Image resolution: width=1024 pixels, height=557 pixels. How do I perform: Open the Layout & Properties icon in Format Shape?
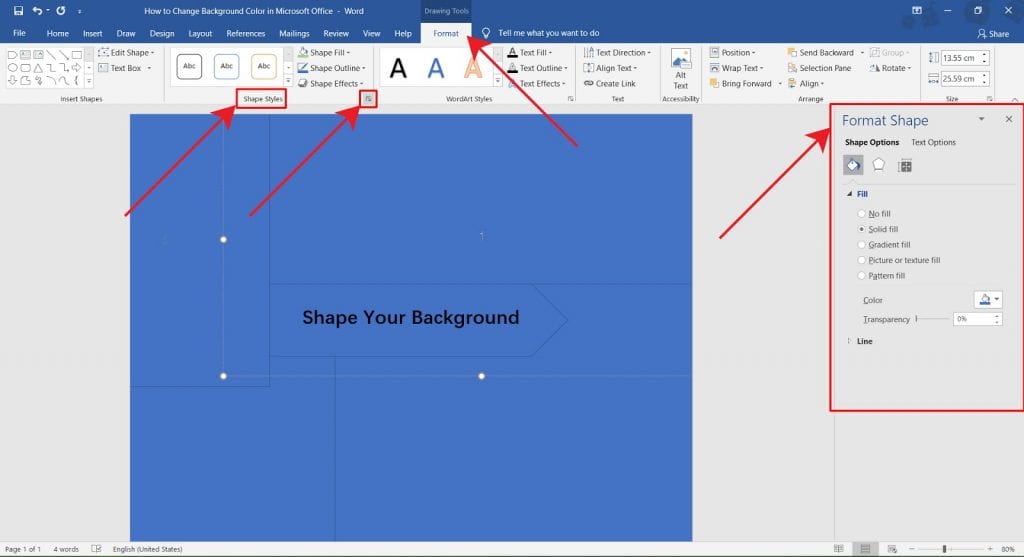(x=904, y=166)
